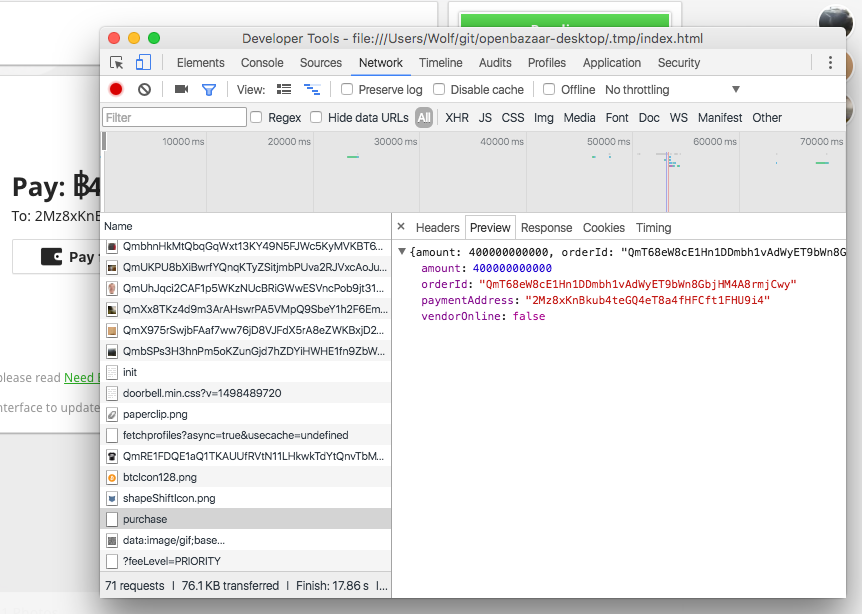Click the overview timeline left handle
862x614 pixels.
[104, 141]
